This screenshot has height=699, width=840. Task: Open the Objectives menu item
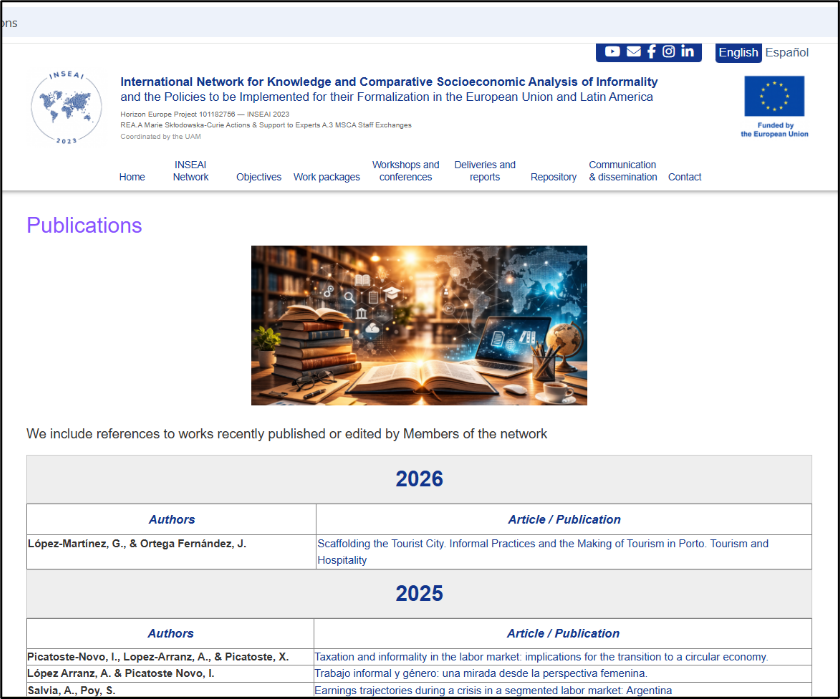click(x=259, y=177)
